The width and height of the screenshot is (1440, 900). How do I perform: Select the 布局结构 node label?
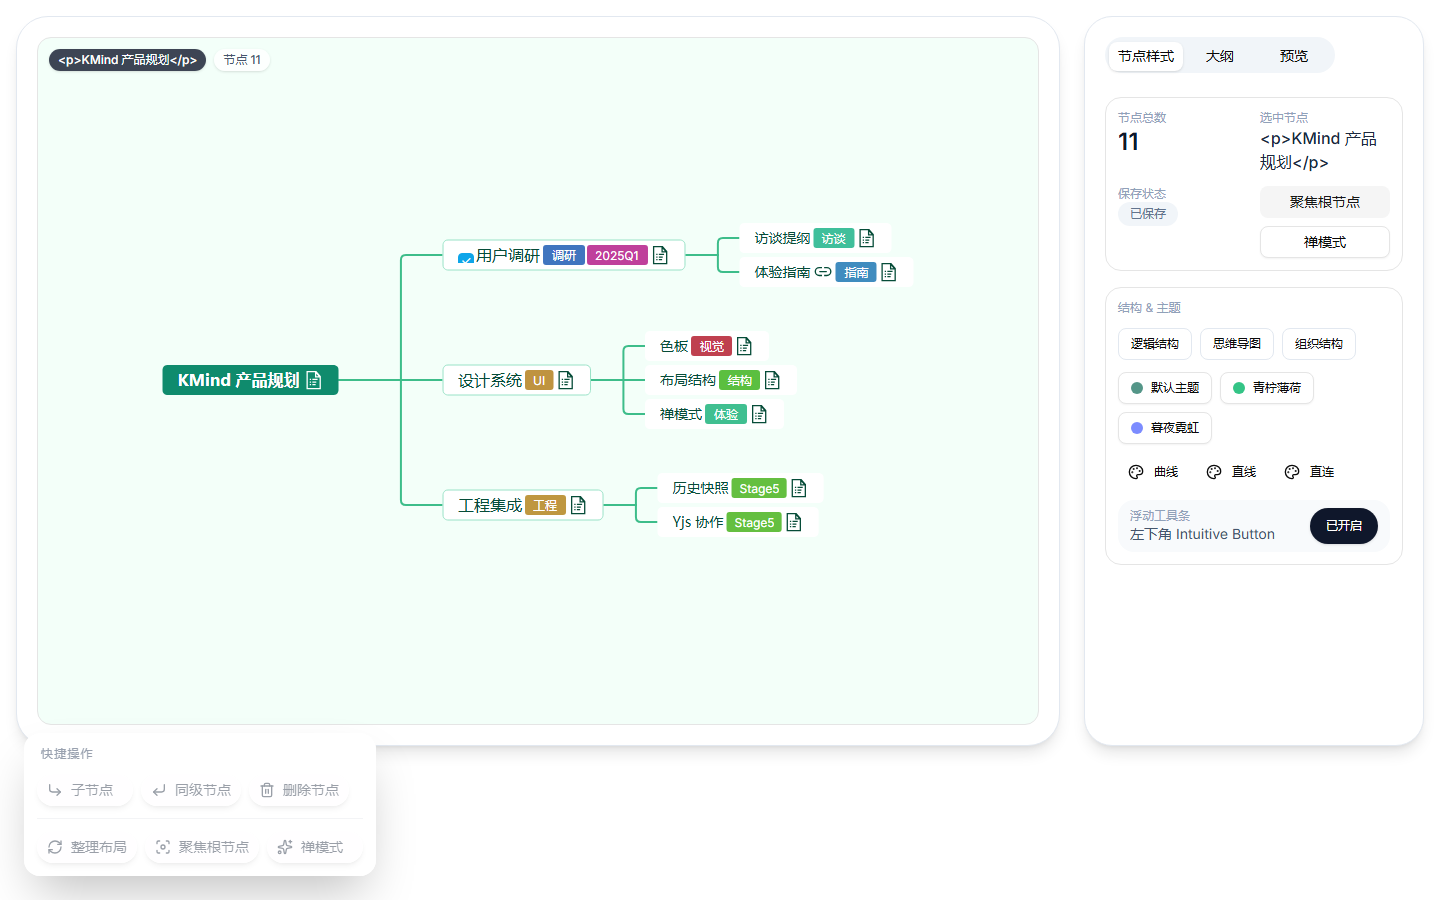click(688, 380)
